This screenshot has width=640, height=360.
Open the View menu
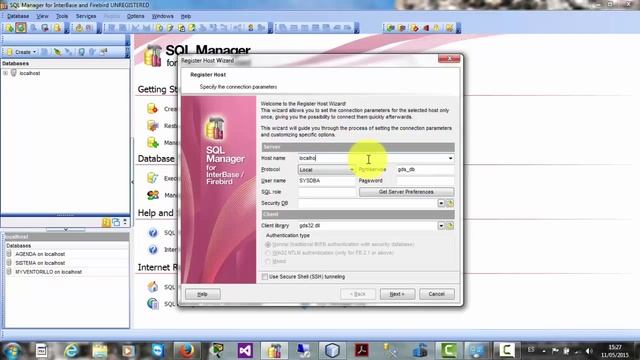tap(42, 16)
